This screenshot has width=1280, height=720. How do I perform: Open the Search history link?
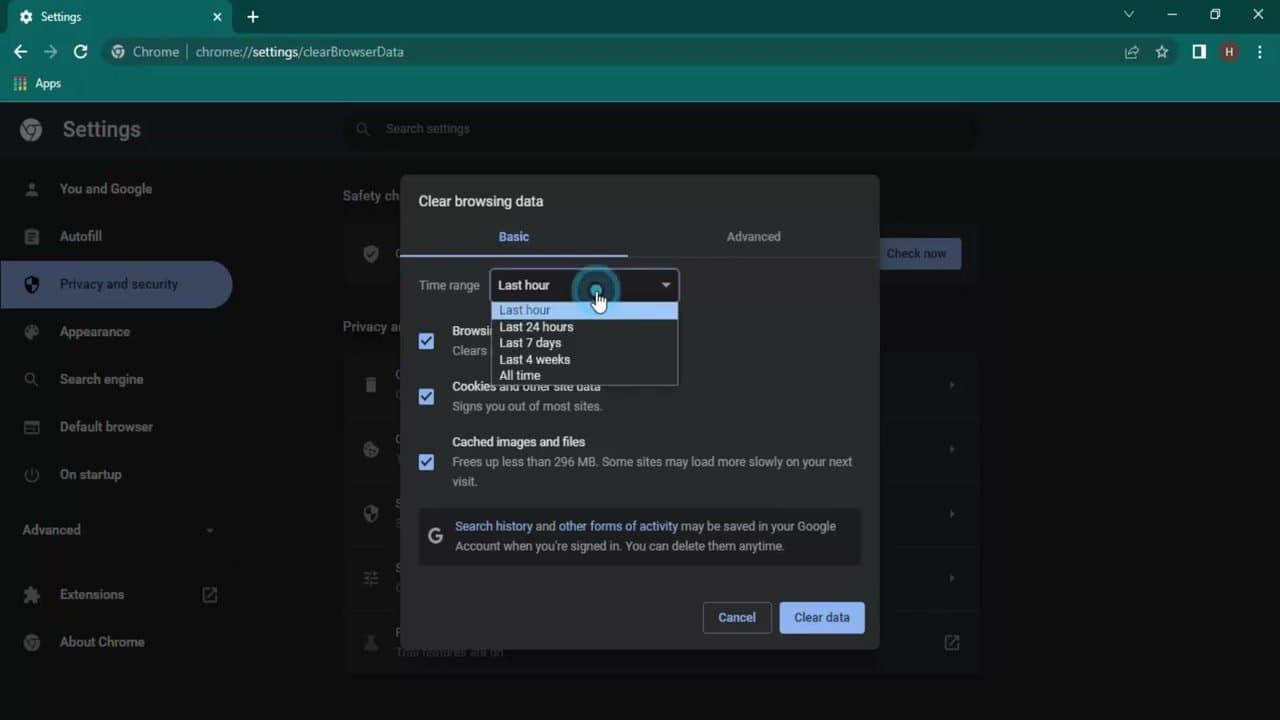pos(493,526)
